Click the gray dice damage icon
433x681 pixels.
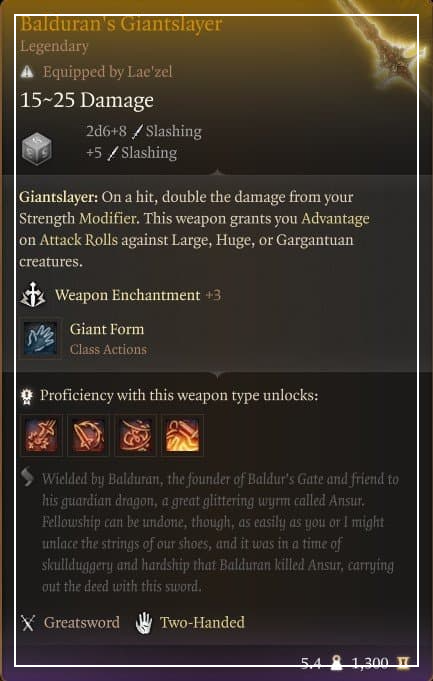(36, 149)
